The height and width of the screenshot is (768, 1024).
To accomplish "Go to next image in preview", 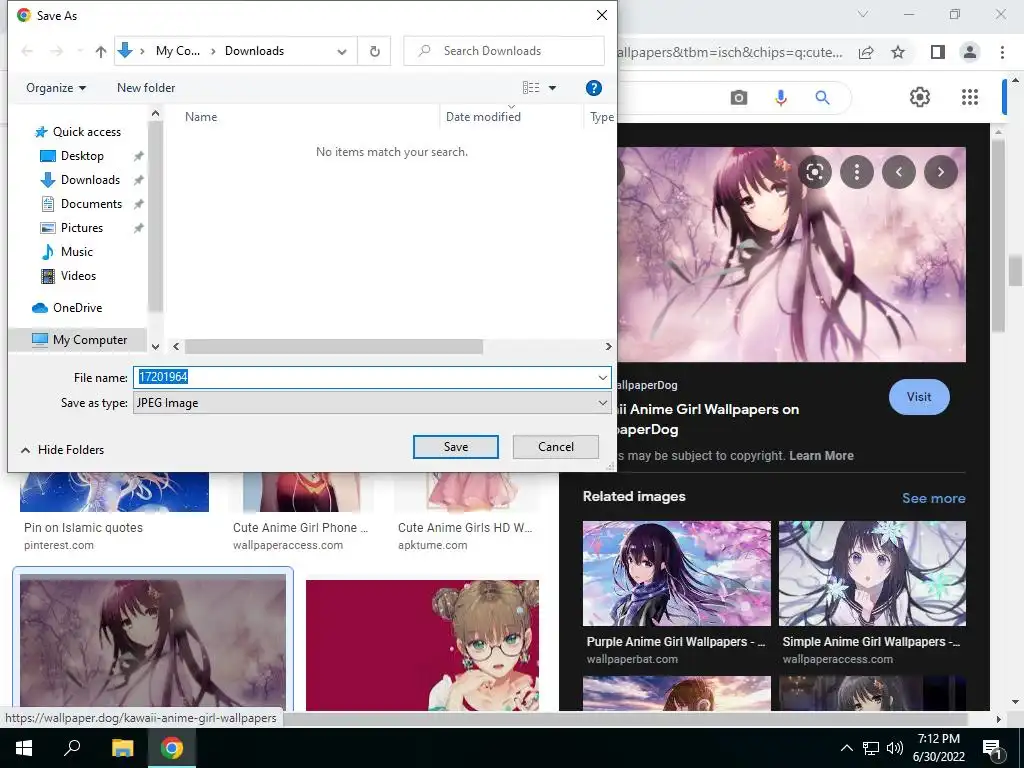I will coord(940,172).
